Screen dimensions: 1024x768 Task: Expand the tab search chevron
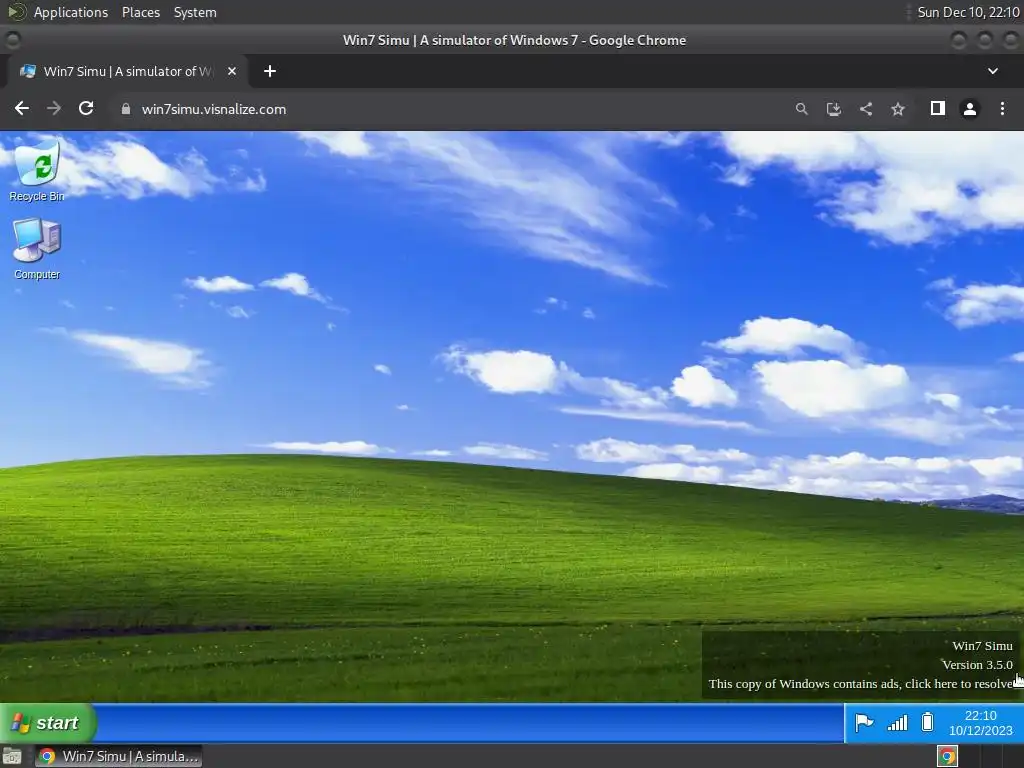[993, 71]
